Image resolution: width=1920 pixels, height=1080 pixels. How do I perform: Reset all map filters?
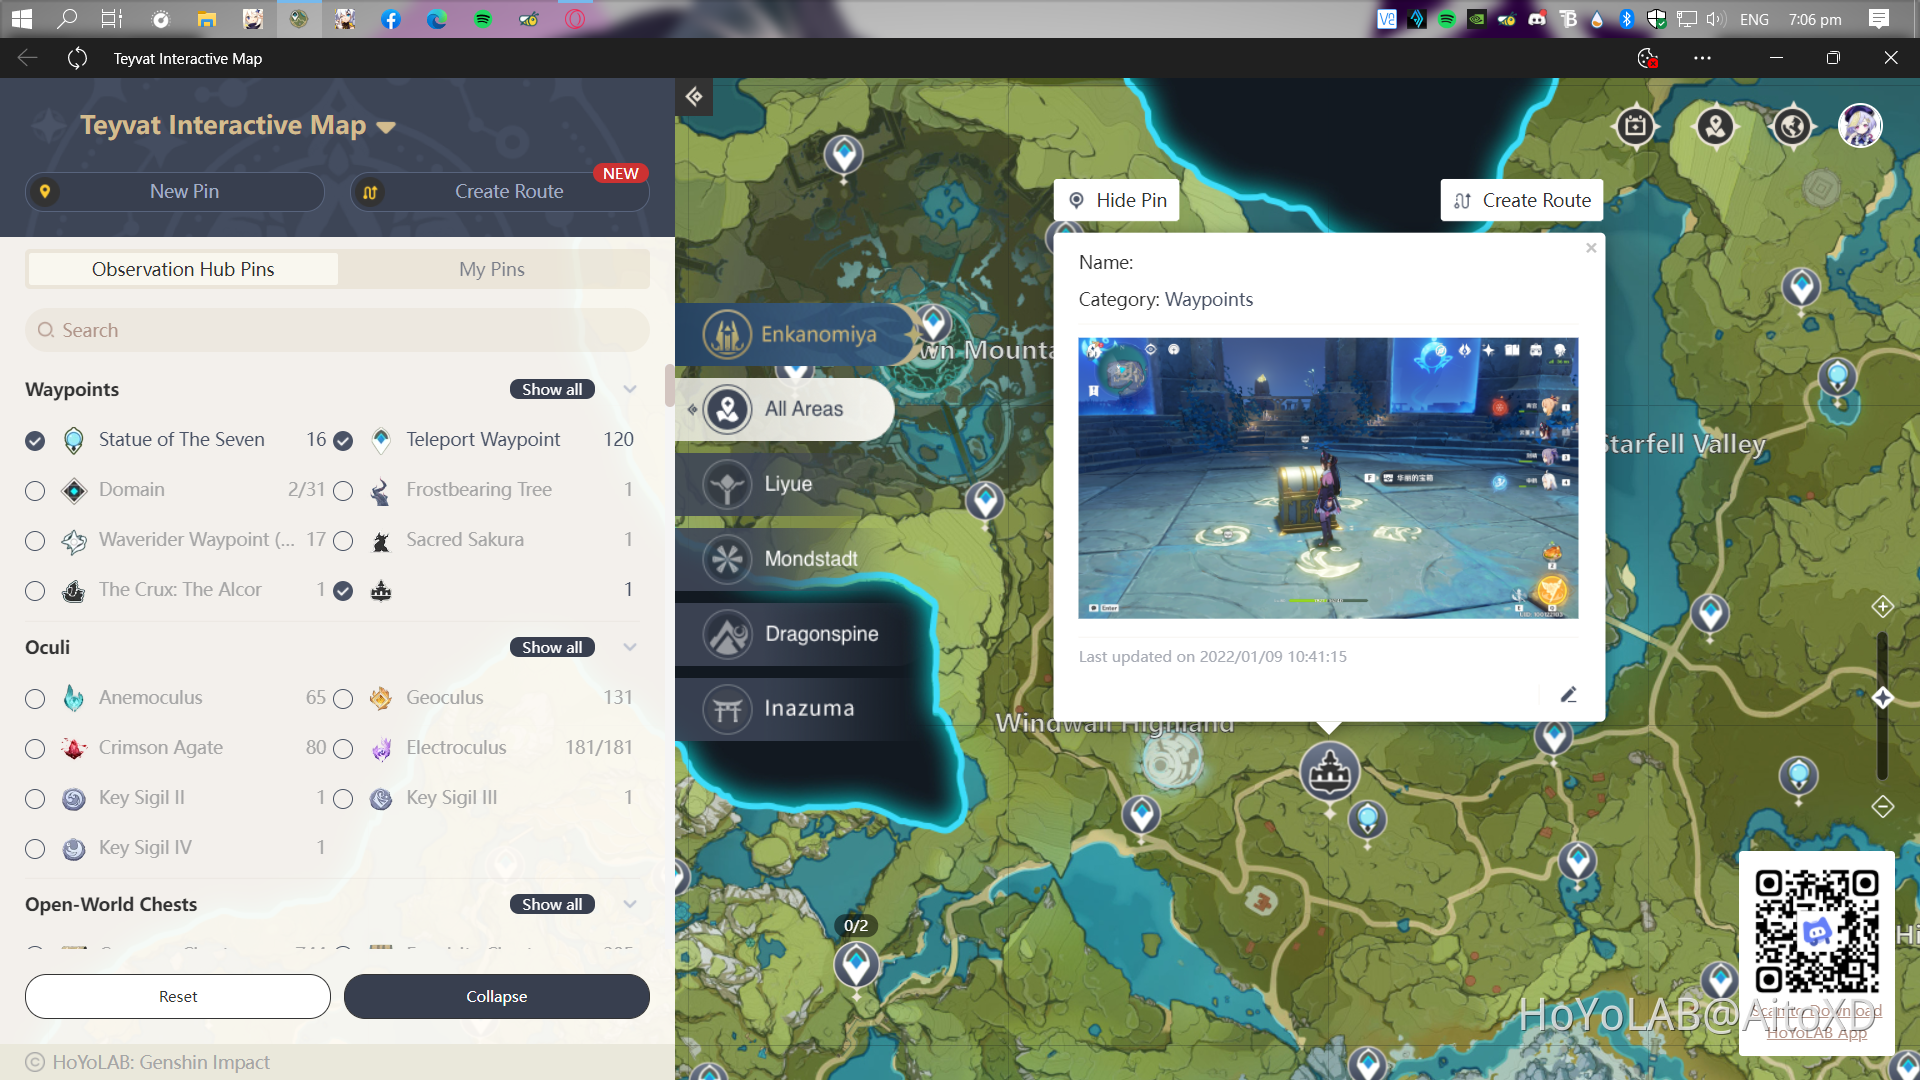(177, 996)
